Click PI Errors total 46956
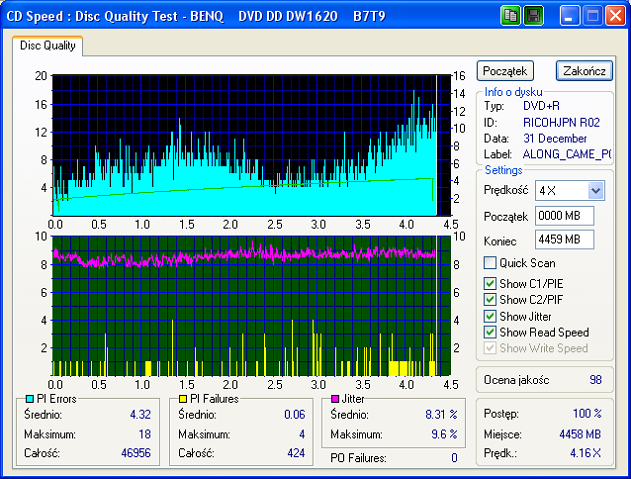631x479 pixels. click(136, 453)
